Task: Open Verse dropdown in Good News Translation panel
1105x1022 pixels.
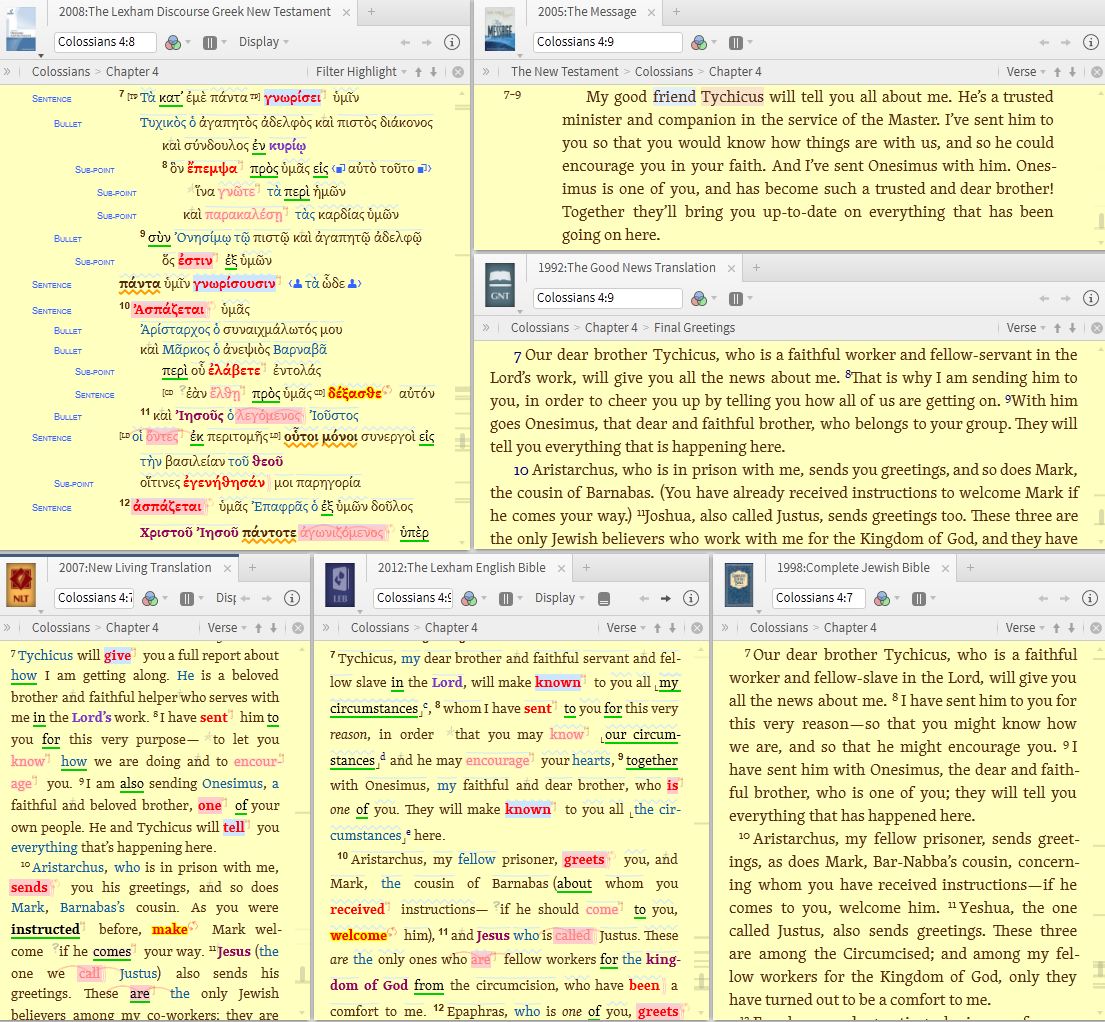Action: click(1025, 328)
